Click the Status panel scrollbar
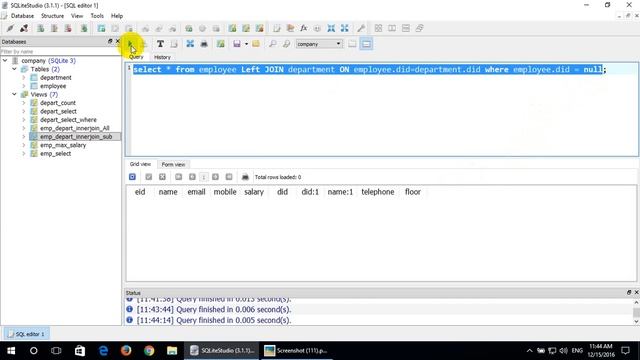 [636, 312]
